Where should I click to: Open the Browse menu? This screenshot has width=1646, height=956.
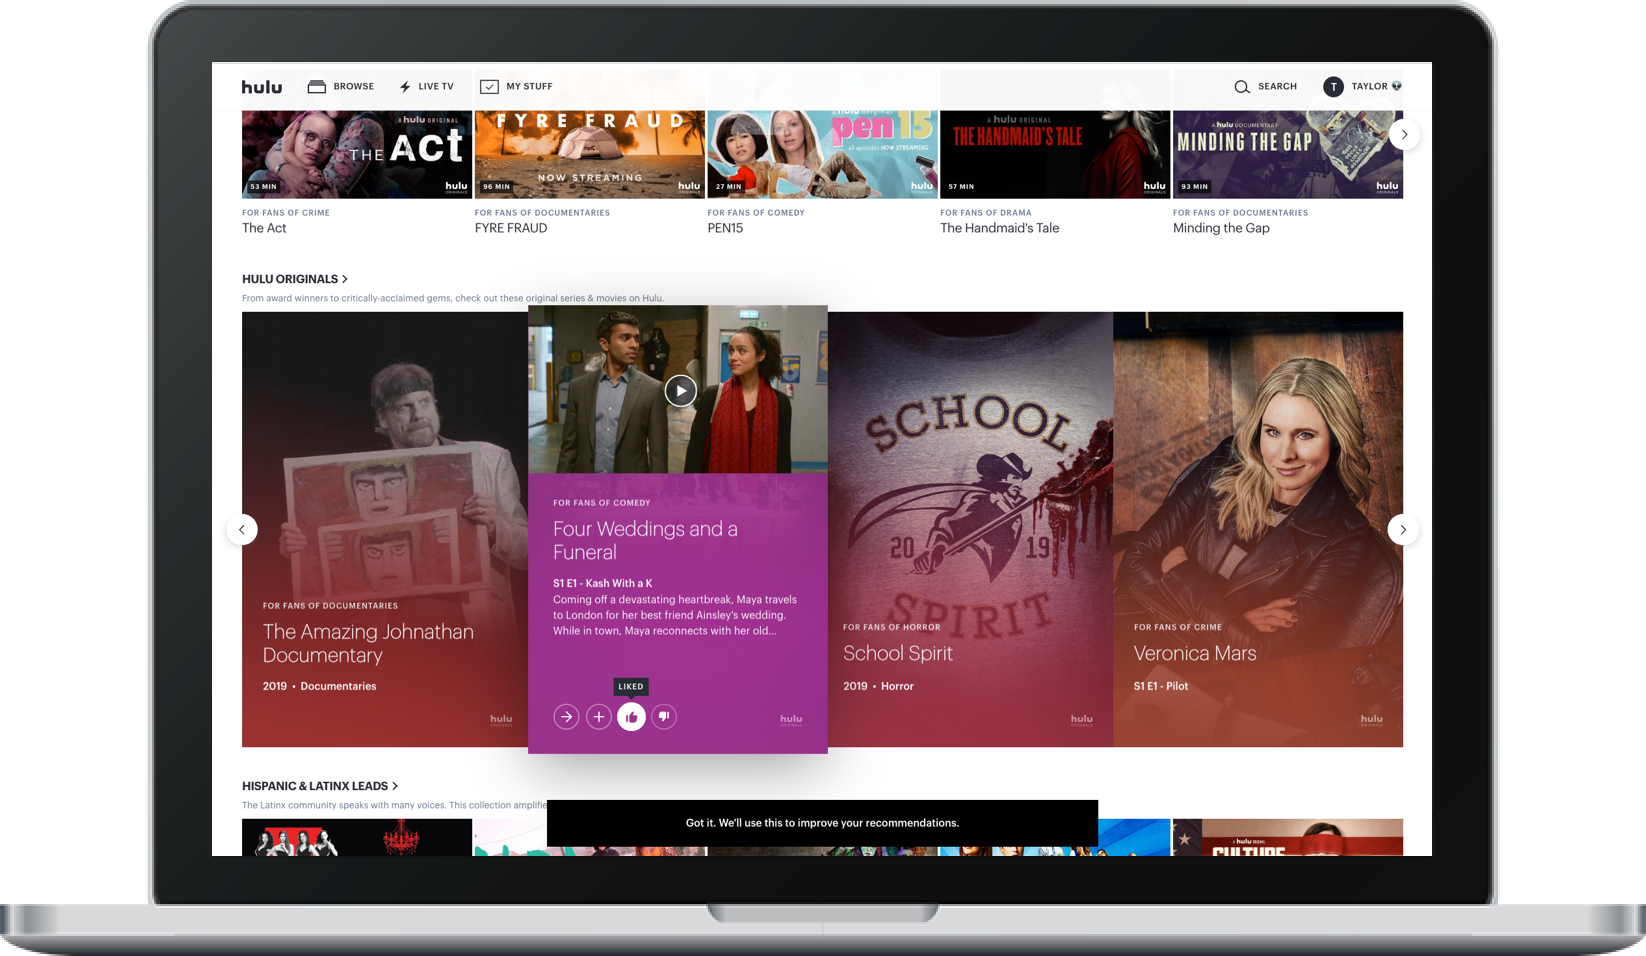(x=341, y=87)
